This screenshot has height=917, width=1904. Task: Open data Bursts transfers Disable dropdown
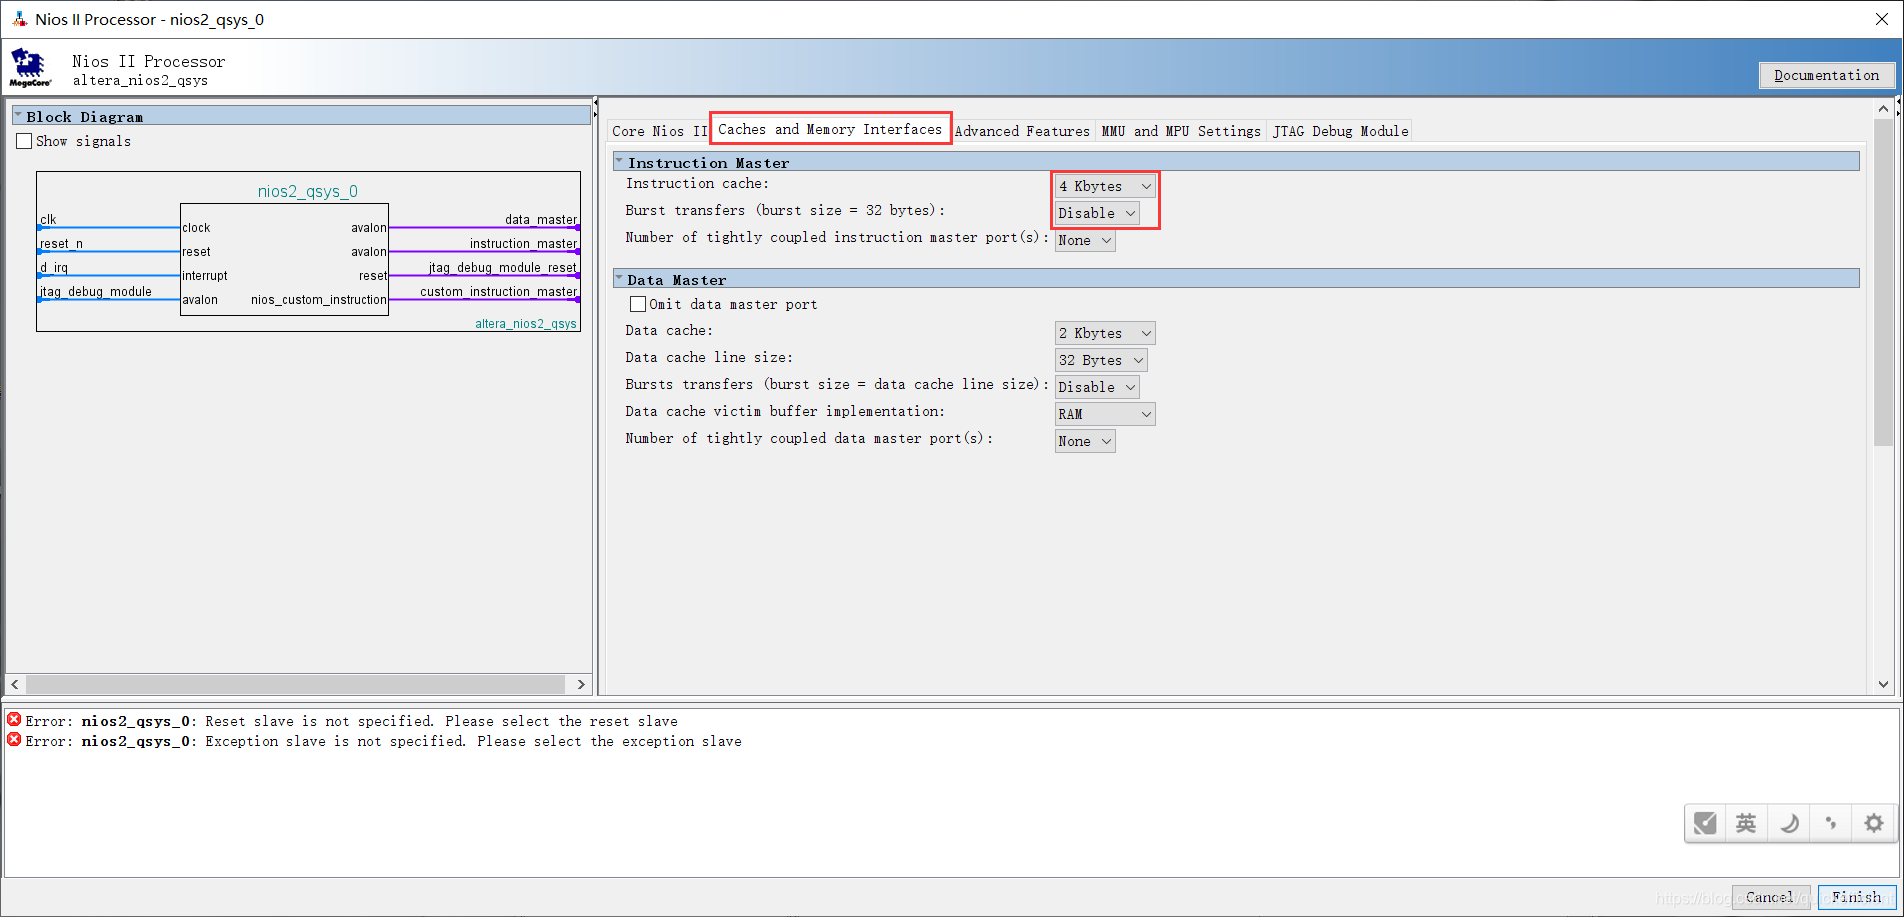1097,387
